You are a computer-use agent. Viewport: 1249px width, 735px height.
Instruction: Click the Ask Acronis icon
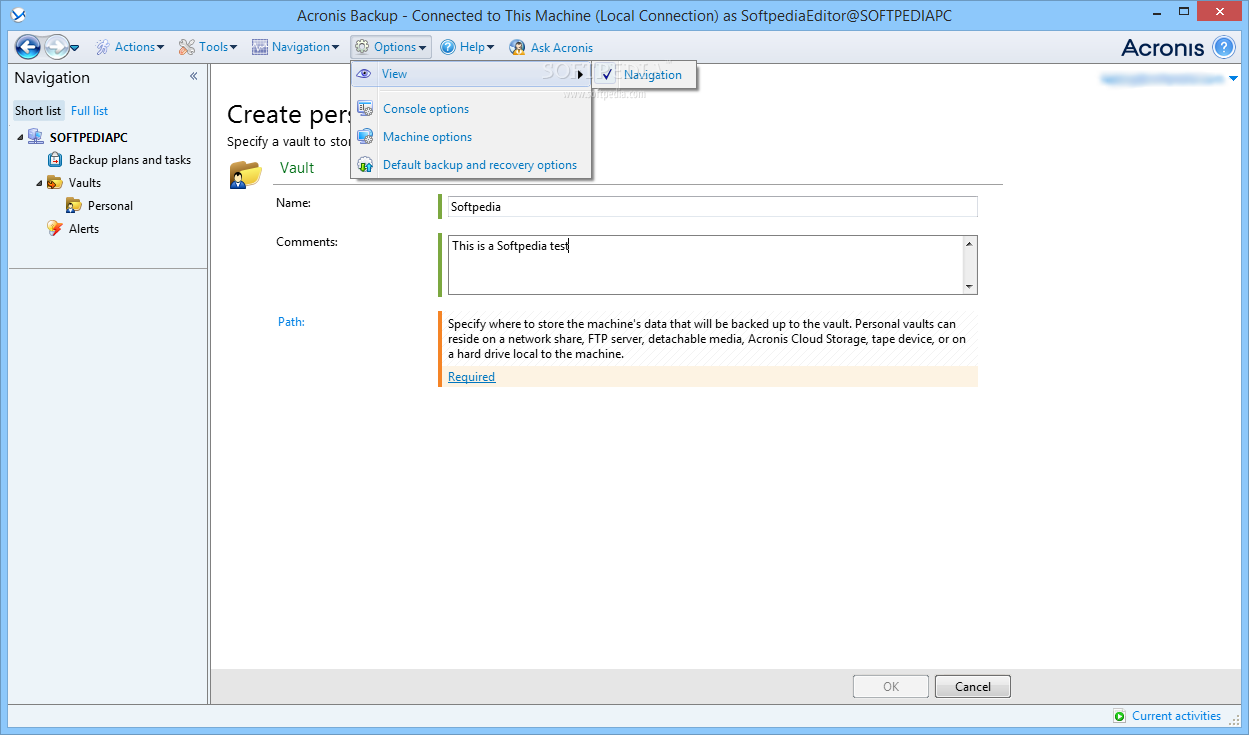(517, 48)
